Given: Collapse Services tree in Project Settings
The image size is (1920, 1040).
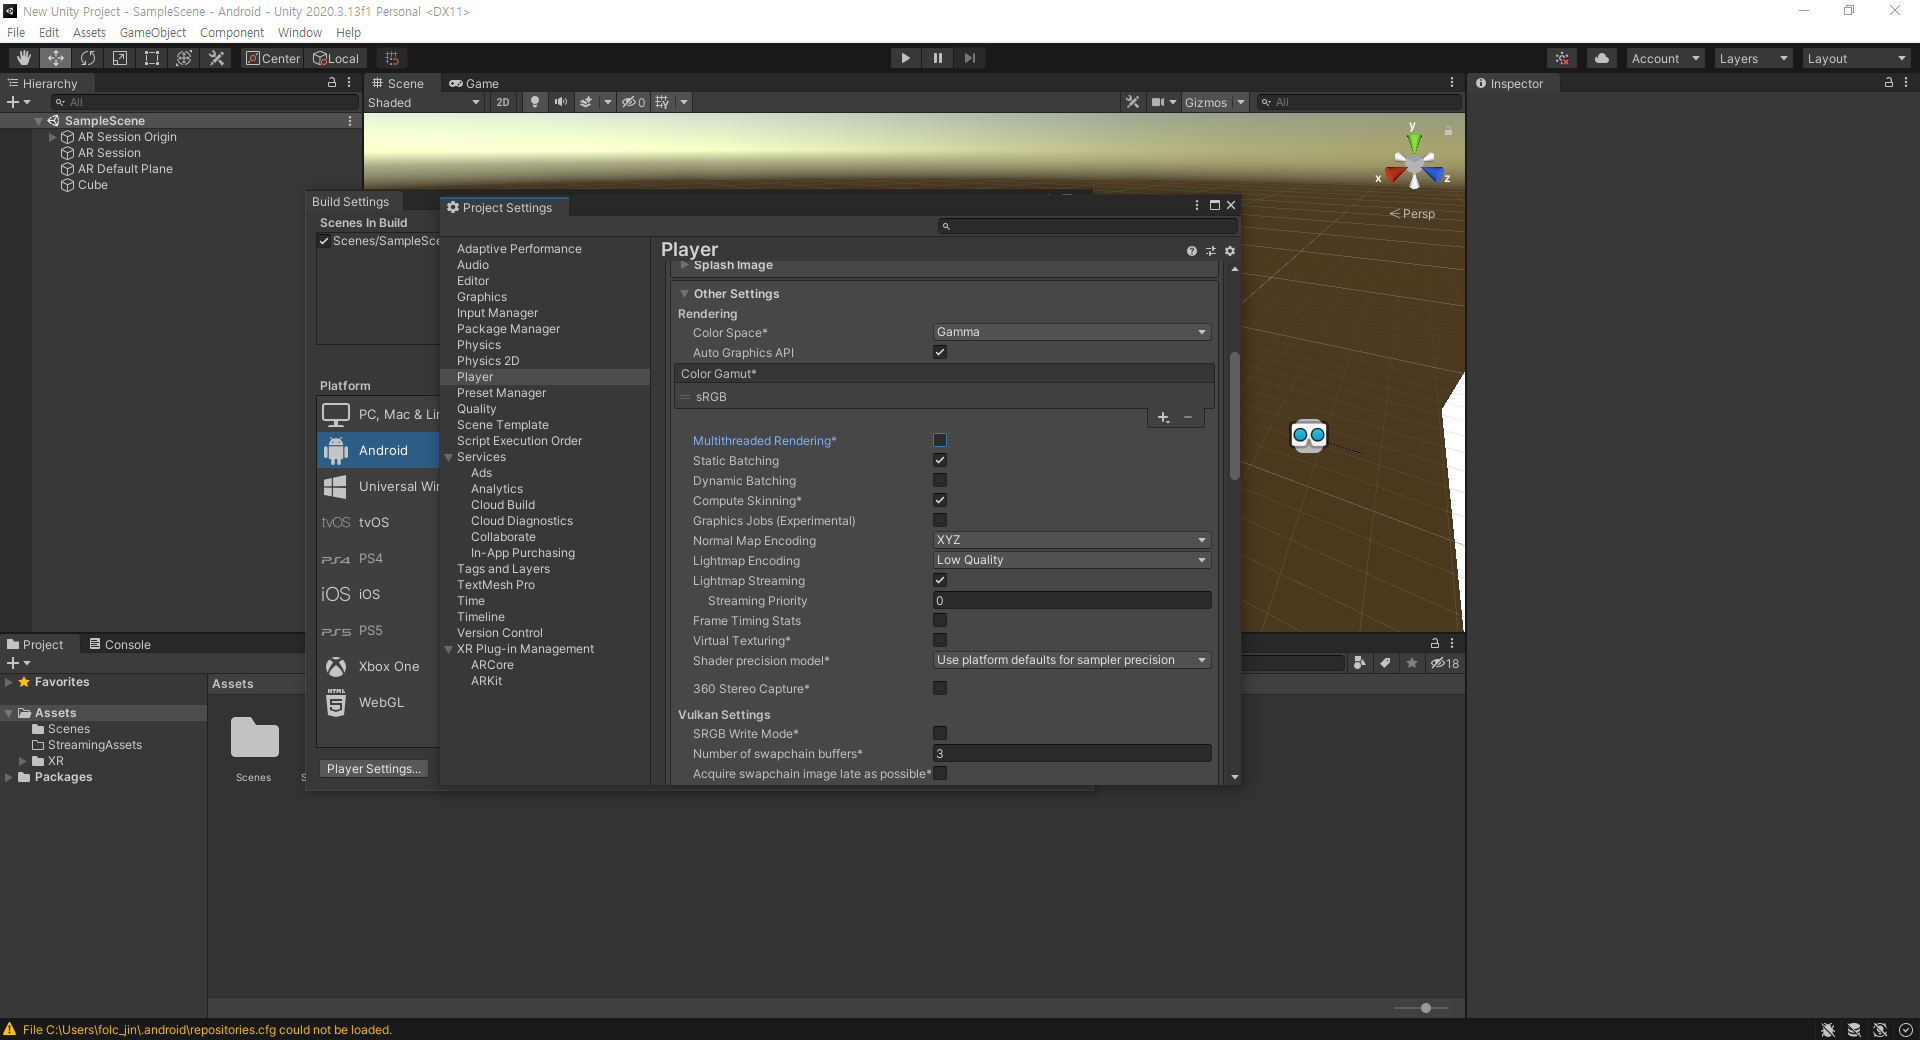Looking at the screenshot, I should 449,457.
